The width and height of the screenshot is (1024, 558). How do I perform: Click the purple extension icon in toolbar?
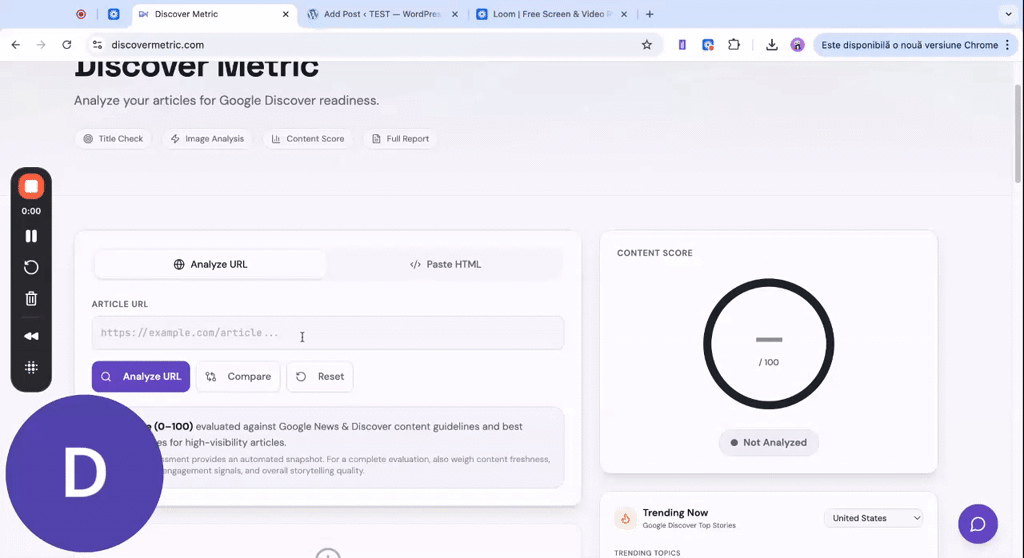(682, 44)
